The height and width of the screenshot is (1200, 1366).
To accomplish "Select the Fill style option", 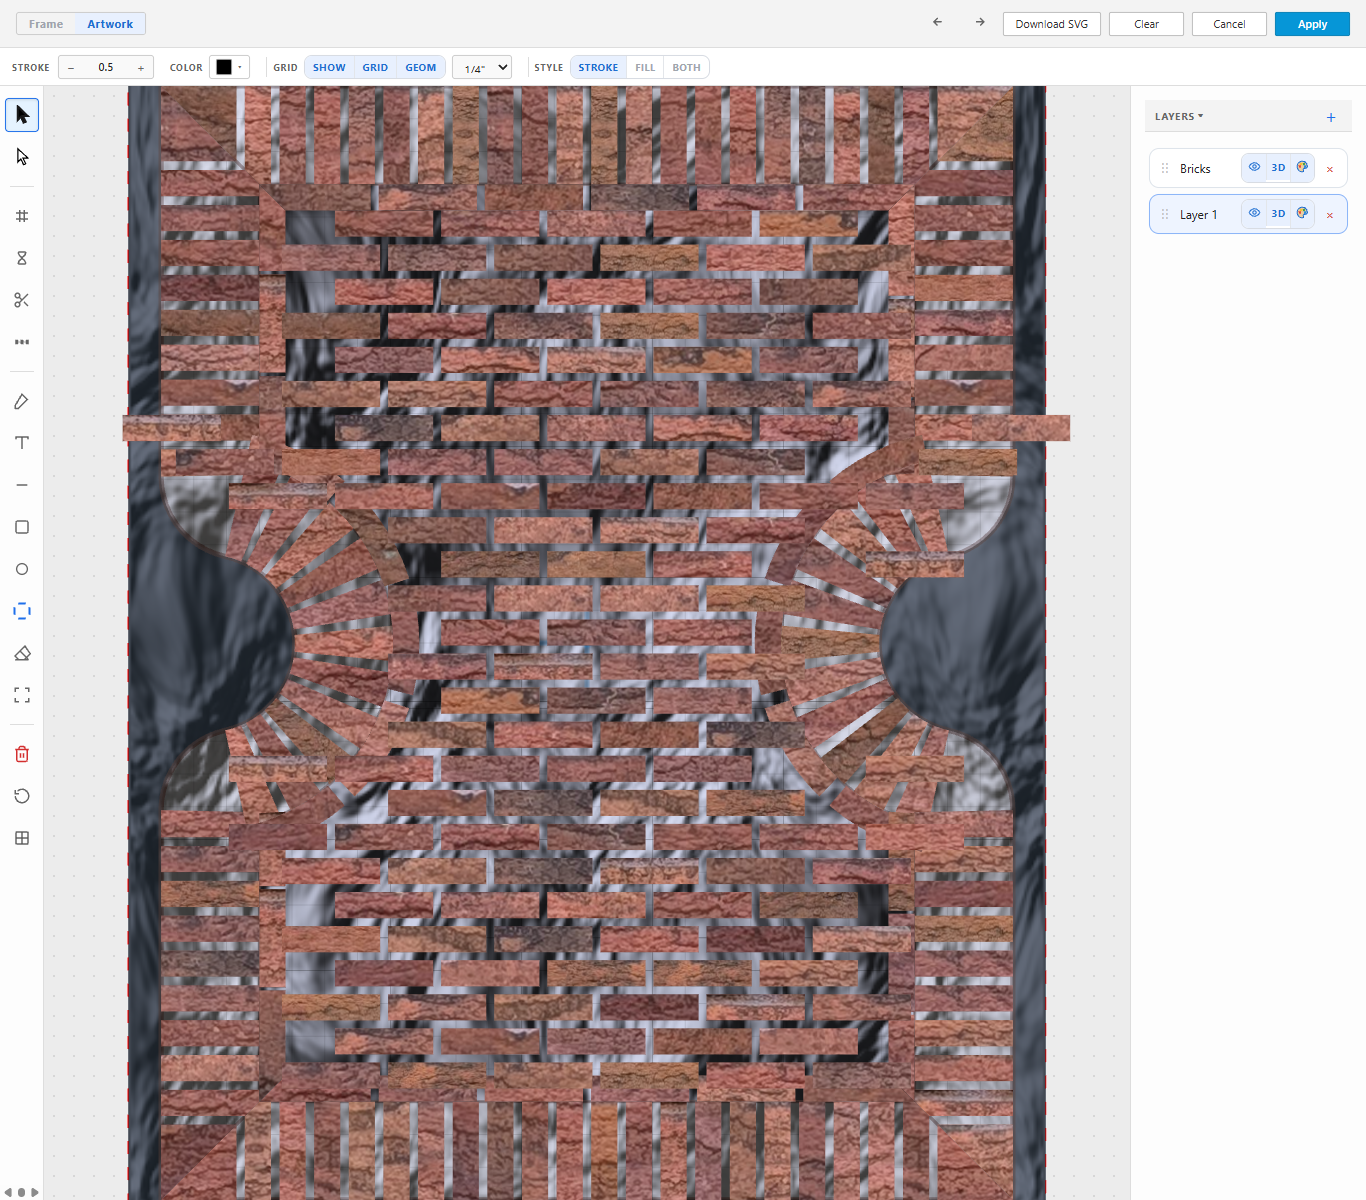I will coord(645,67).
